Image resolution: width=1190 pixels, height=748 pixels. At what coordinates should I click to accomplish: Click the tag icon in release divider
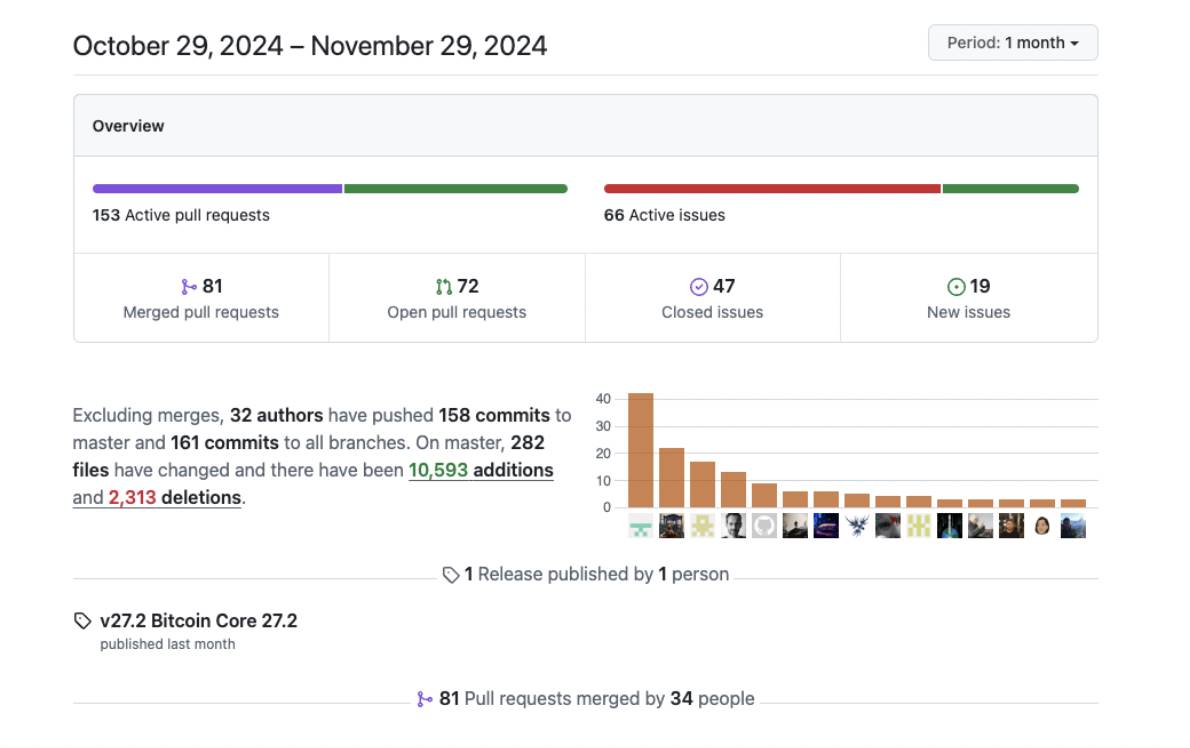[451, 575]
